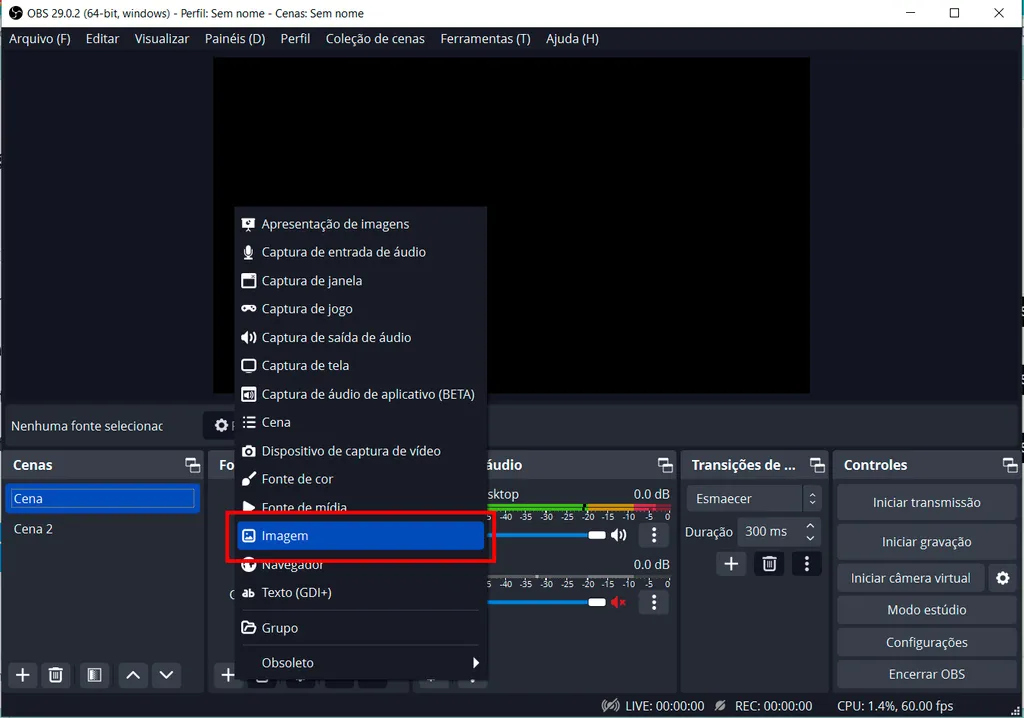This screenshot has width=1024, height=718.
Task: Add a new scene with the plus button in Cenas
Action: click(x=23, y=675)
